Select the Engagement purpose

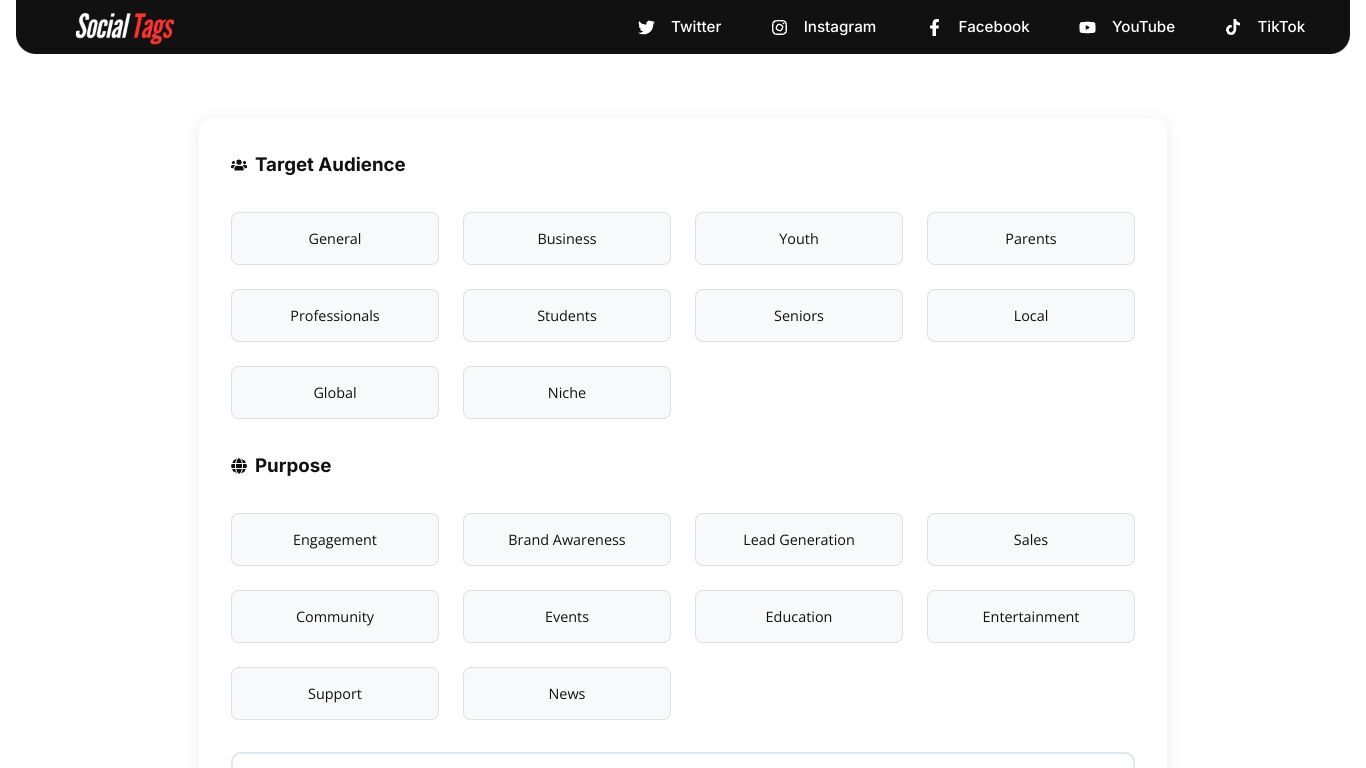335,539
